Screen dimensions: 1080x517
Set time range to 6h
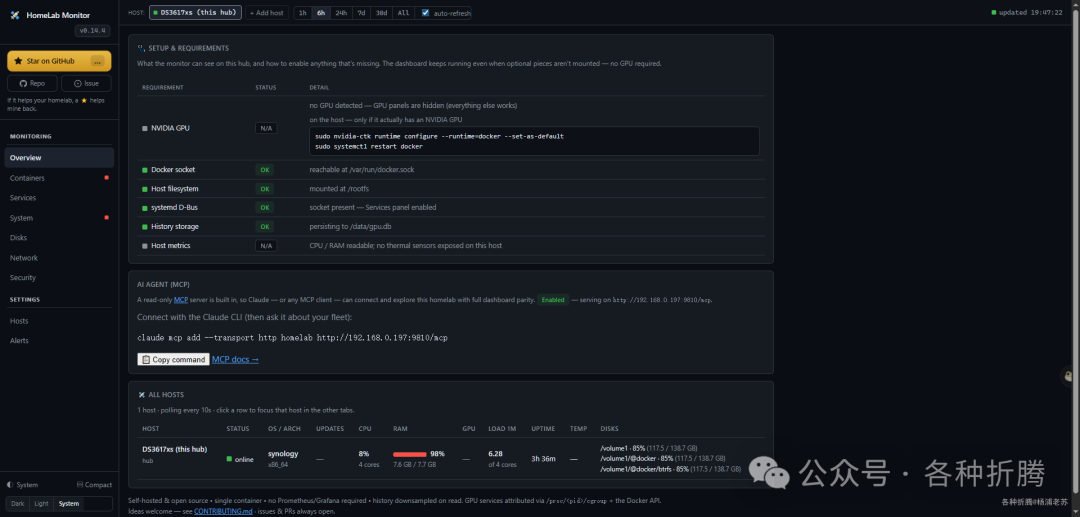click(x=321, y=12)
